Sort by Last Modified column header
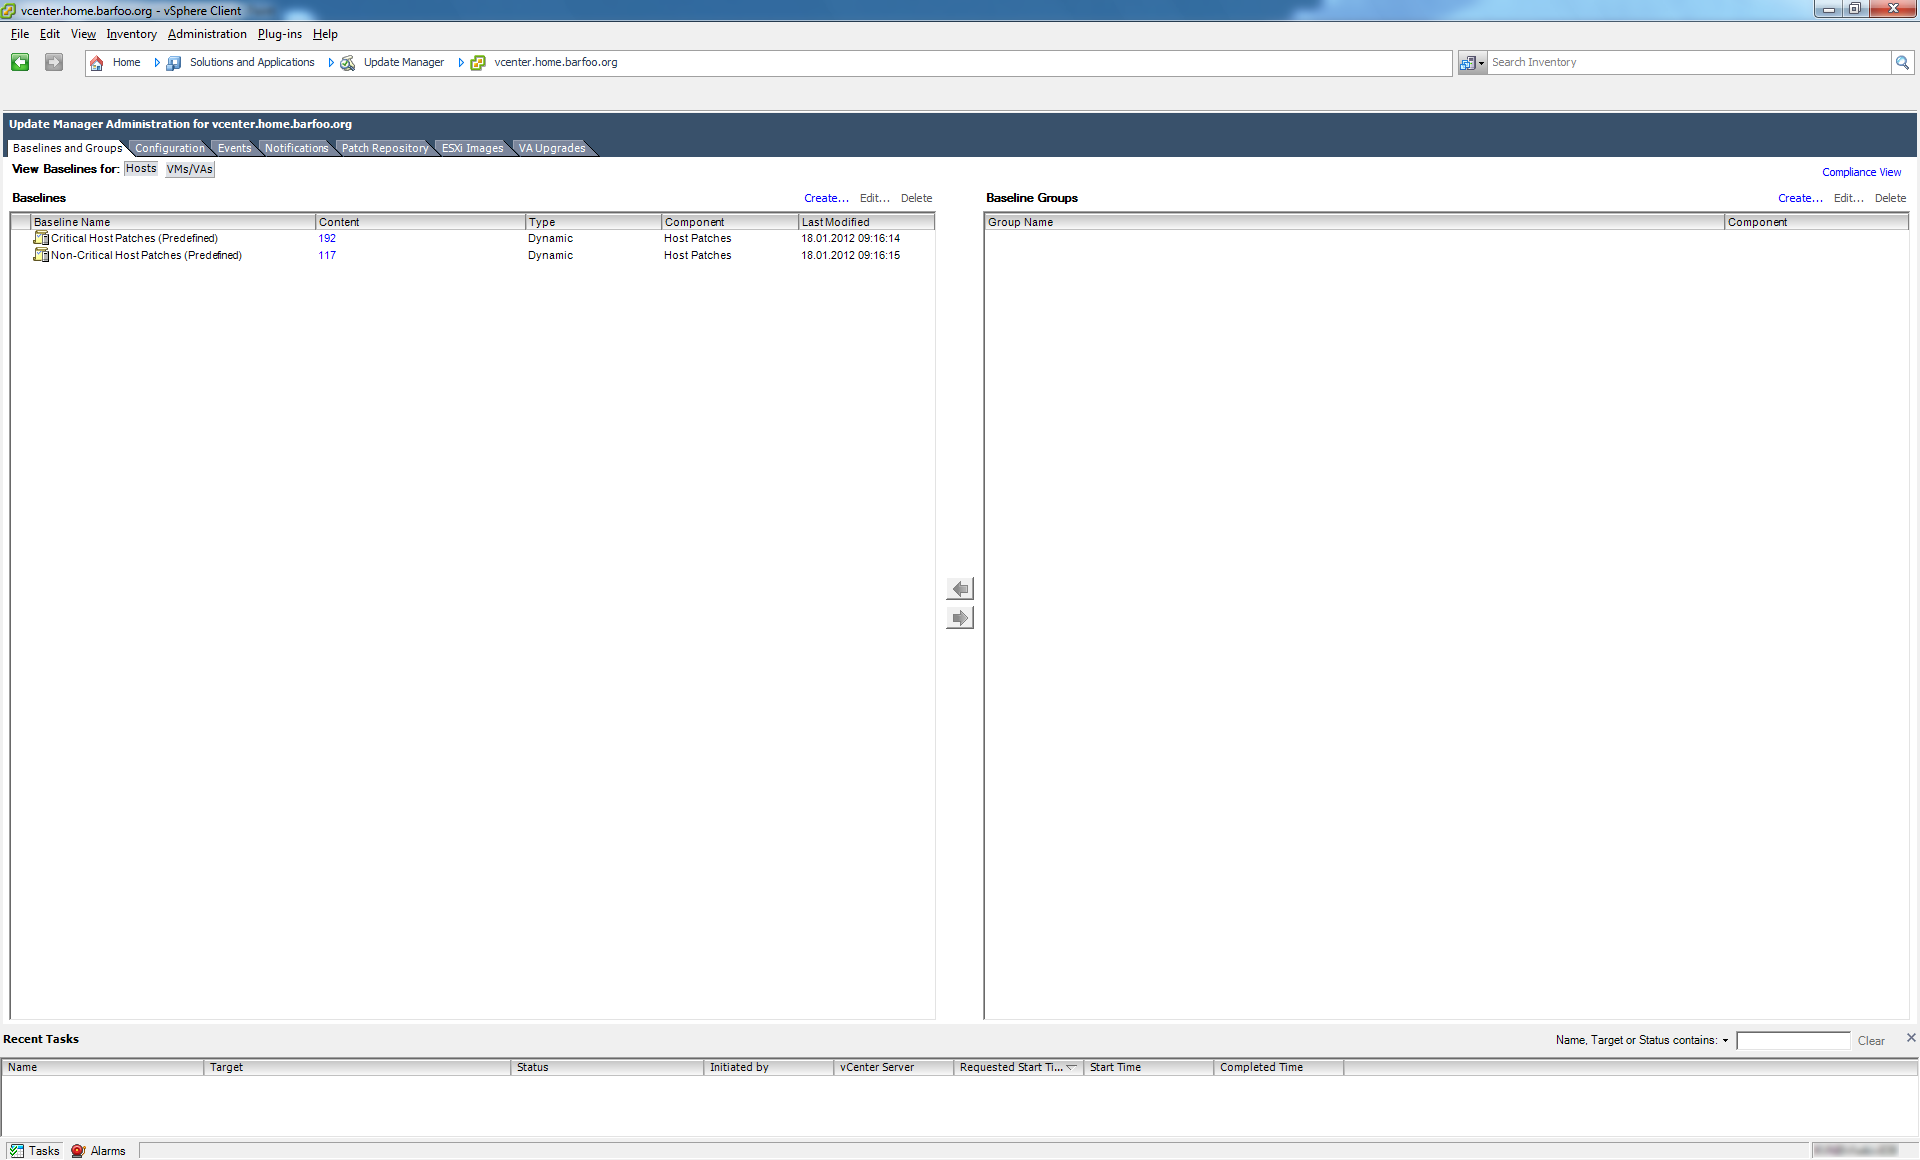The width and height of the screenshot is (1920, 1160). pyautogui.click(x=836, y=222)
